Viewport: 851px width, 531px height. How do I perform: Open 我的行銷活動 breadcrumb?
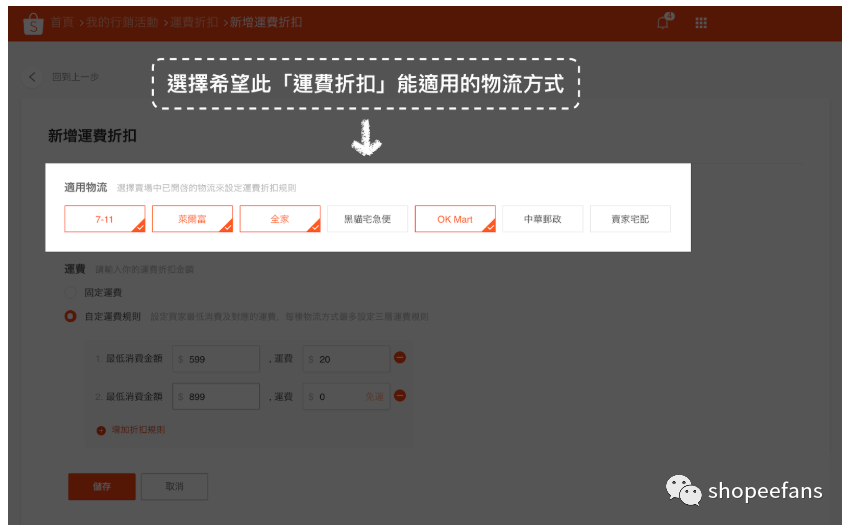122,22
